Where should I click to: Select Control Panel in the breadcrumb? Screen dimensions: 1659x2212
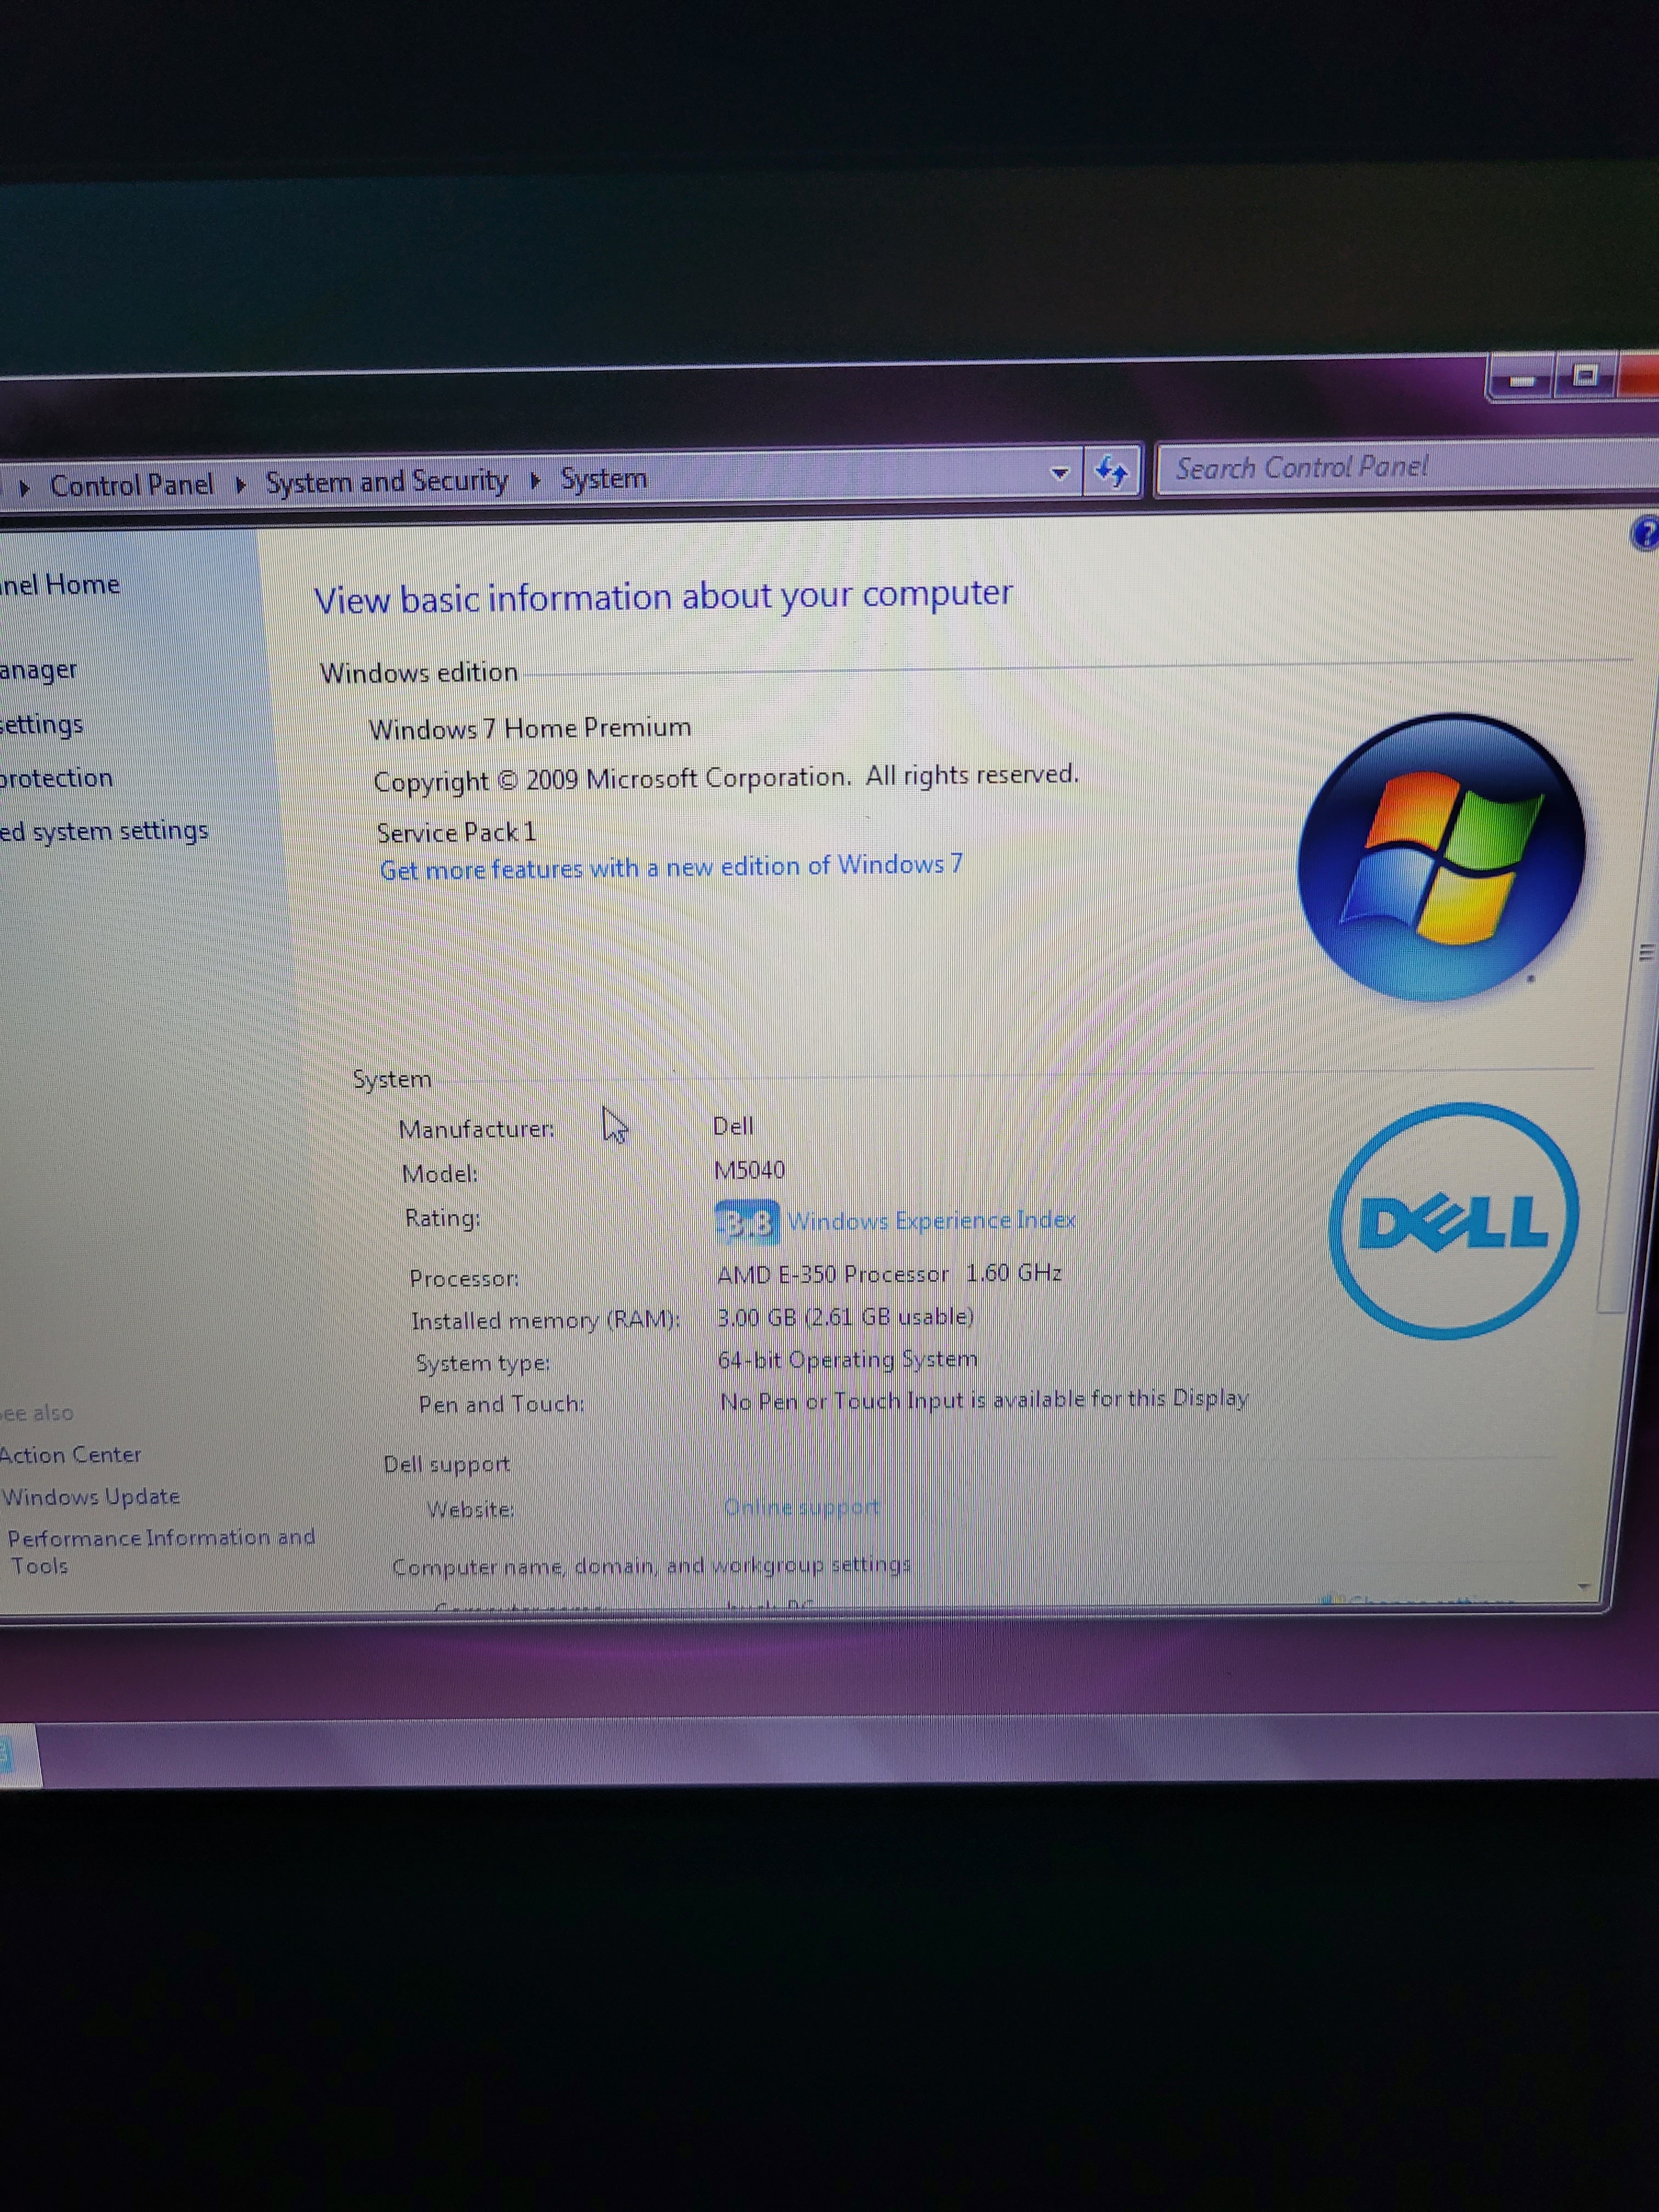point(131,485)
